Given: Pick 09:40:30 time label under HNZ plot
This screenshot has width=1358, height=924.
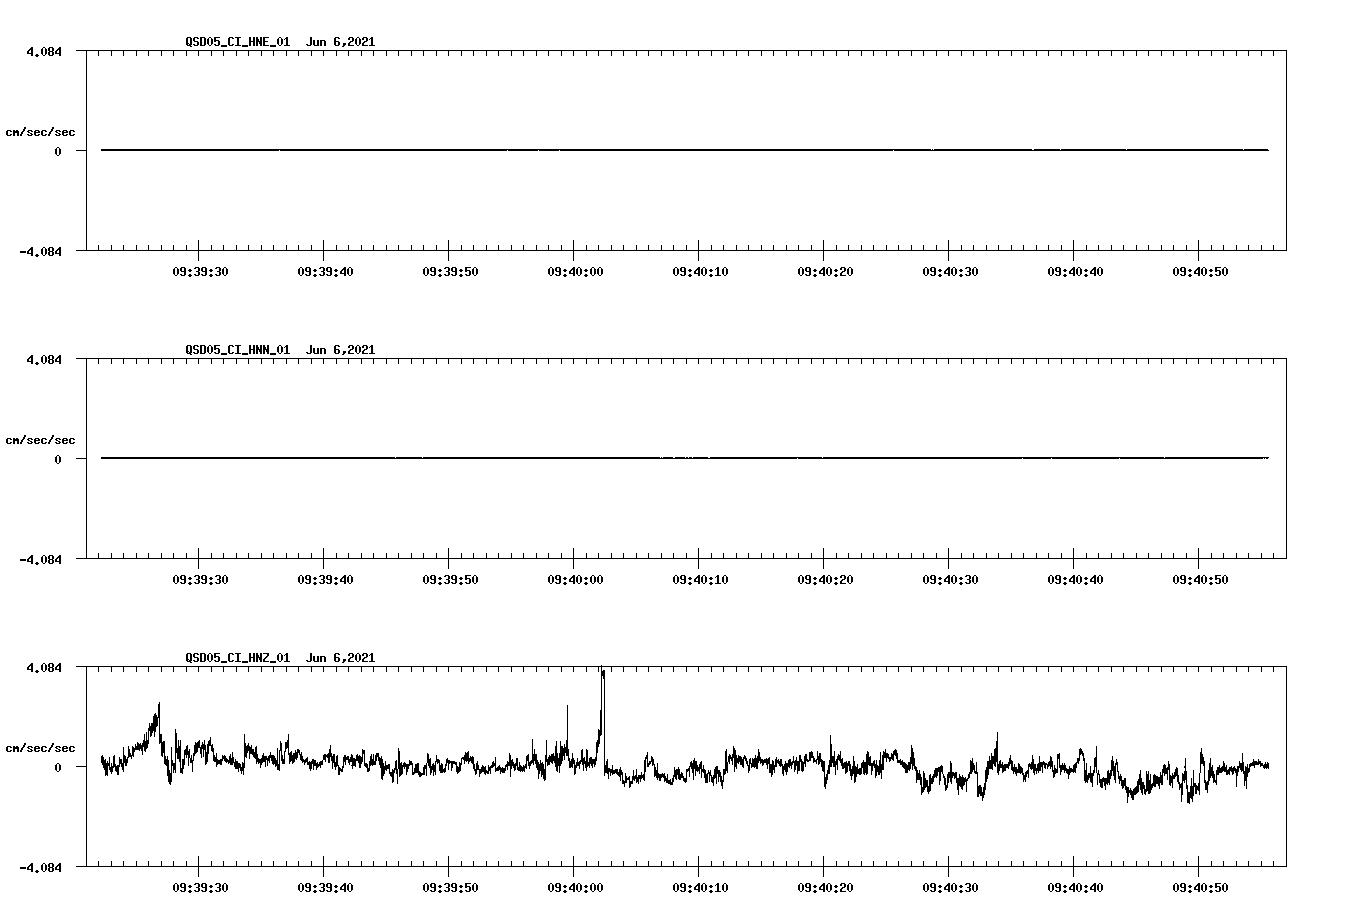Looking at the screenshot, I should pyautogui.click(x=950, y=888).
